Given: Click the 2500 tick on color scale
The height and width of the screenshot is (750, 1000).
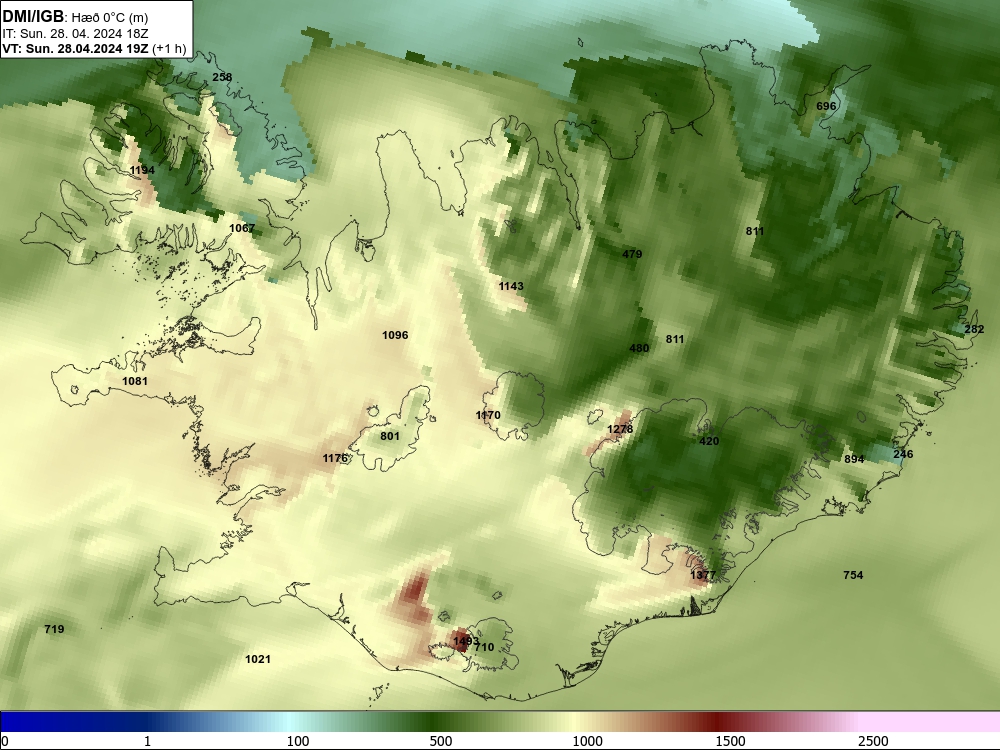Looking at the screenshot, I should [x=873, y=741].
